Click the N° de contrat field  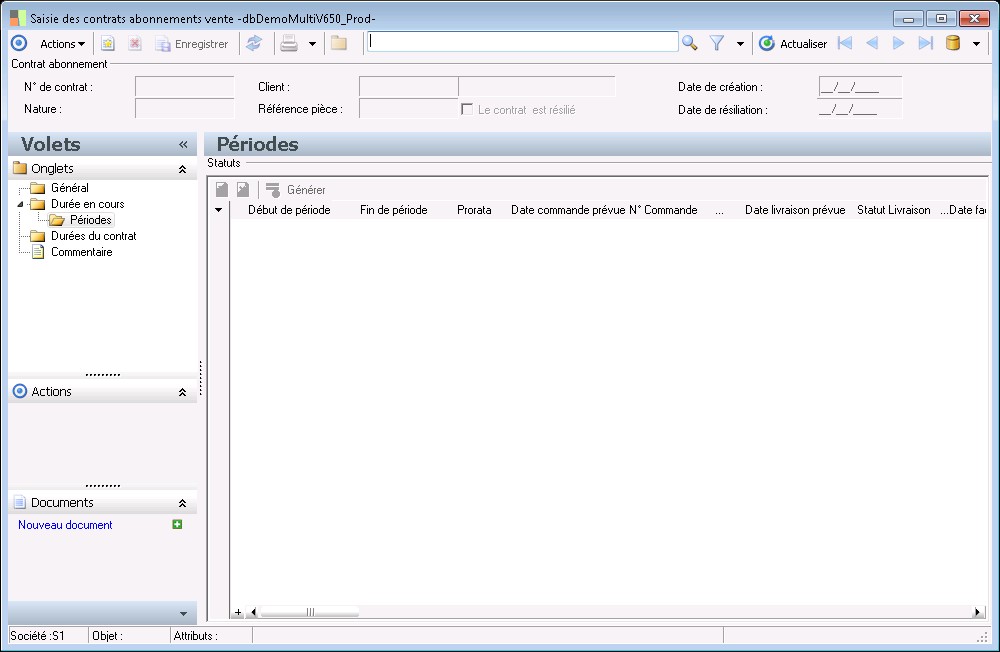point(184,87)
